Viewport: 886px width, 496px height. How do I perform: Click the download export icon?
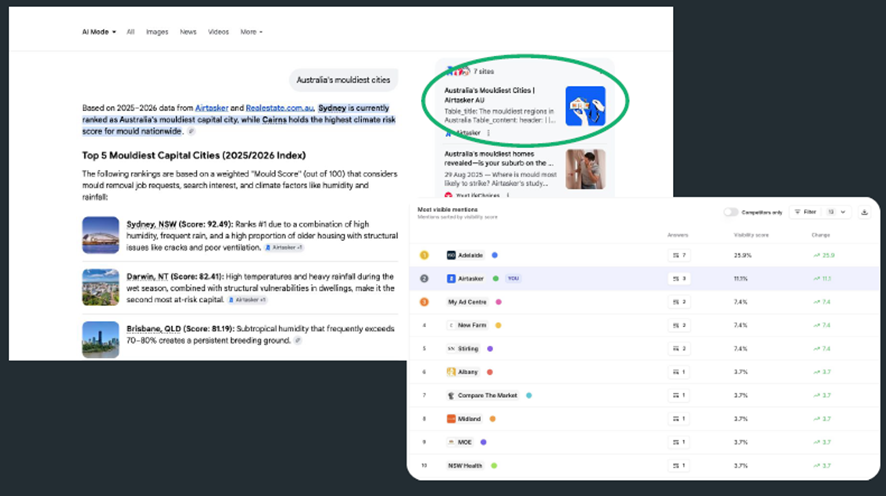click(x=864, y=212)
